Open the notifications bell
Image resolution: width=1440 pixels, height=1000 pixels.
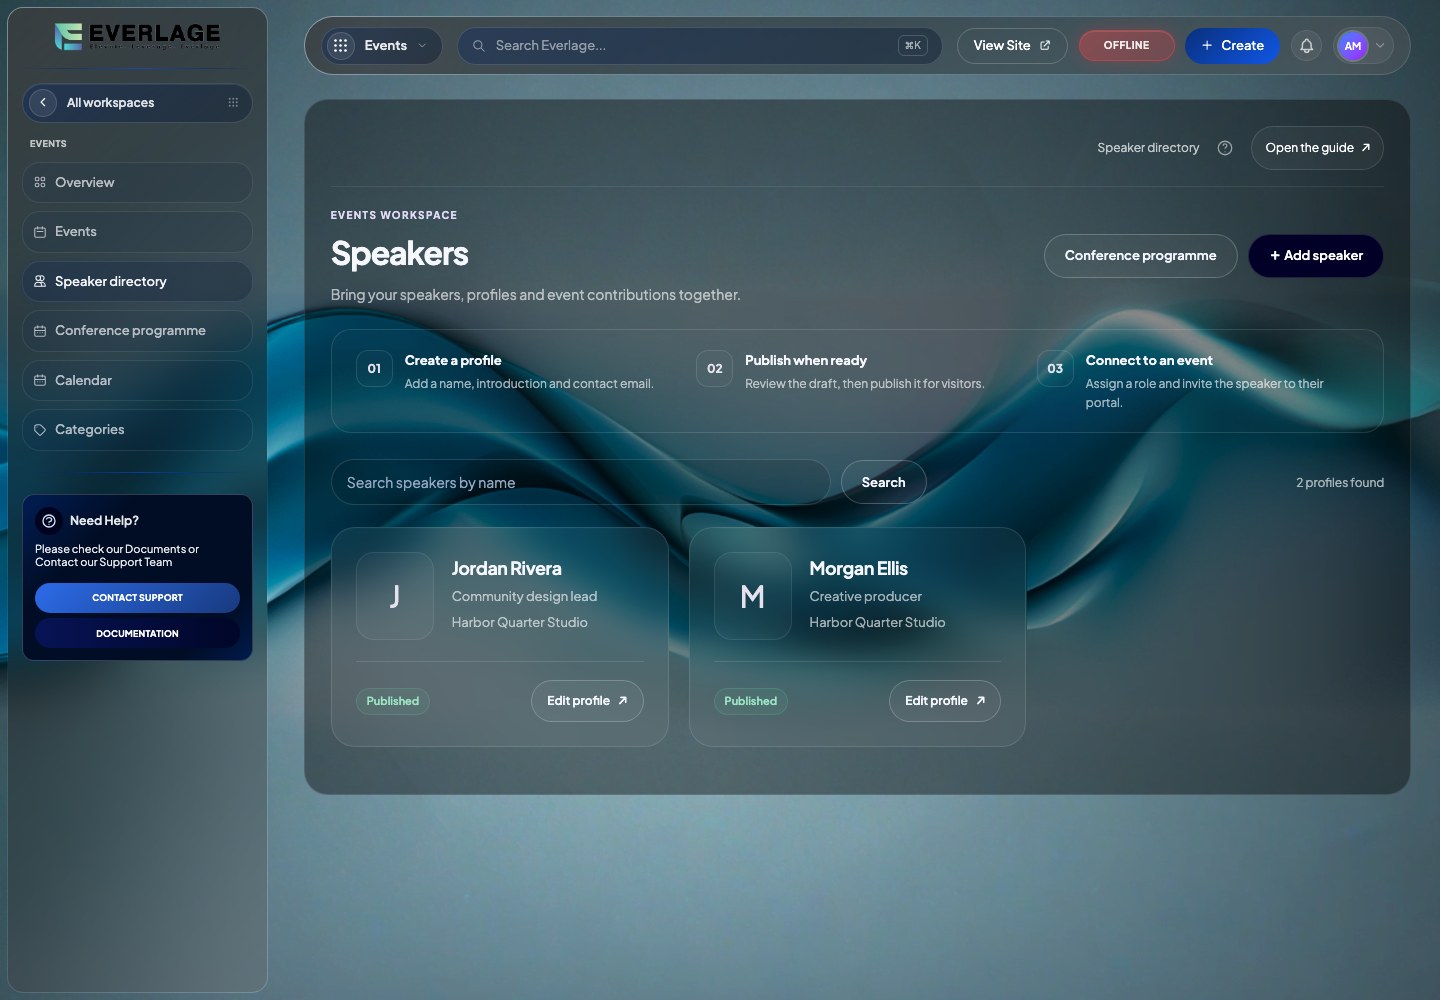[x=1306, y=45]
